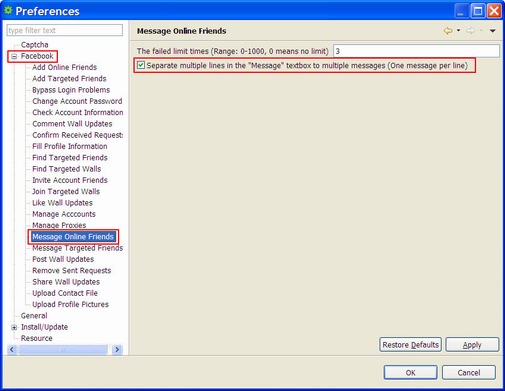The height and width of the screenshot is (391, 505).
Task: Close the Preferences window
Action: (494, 11)
